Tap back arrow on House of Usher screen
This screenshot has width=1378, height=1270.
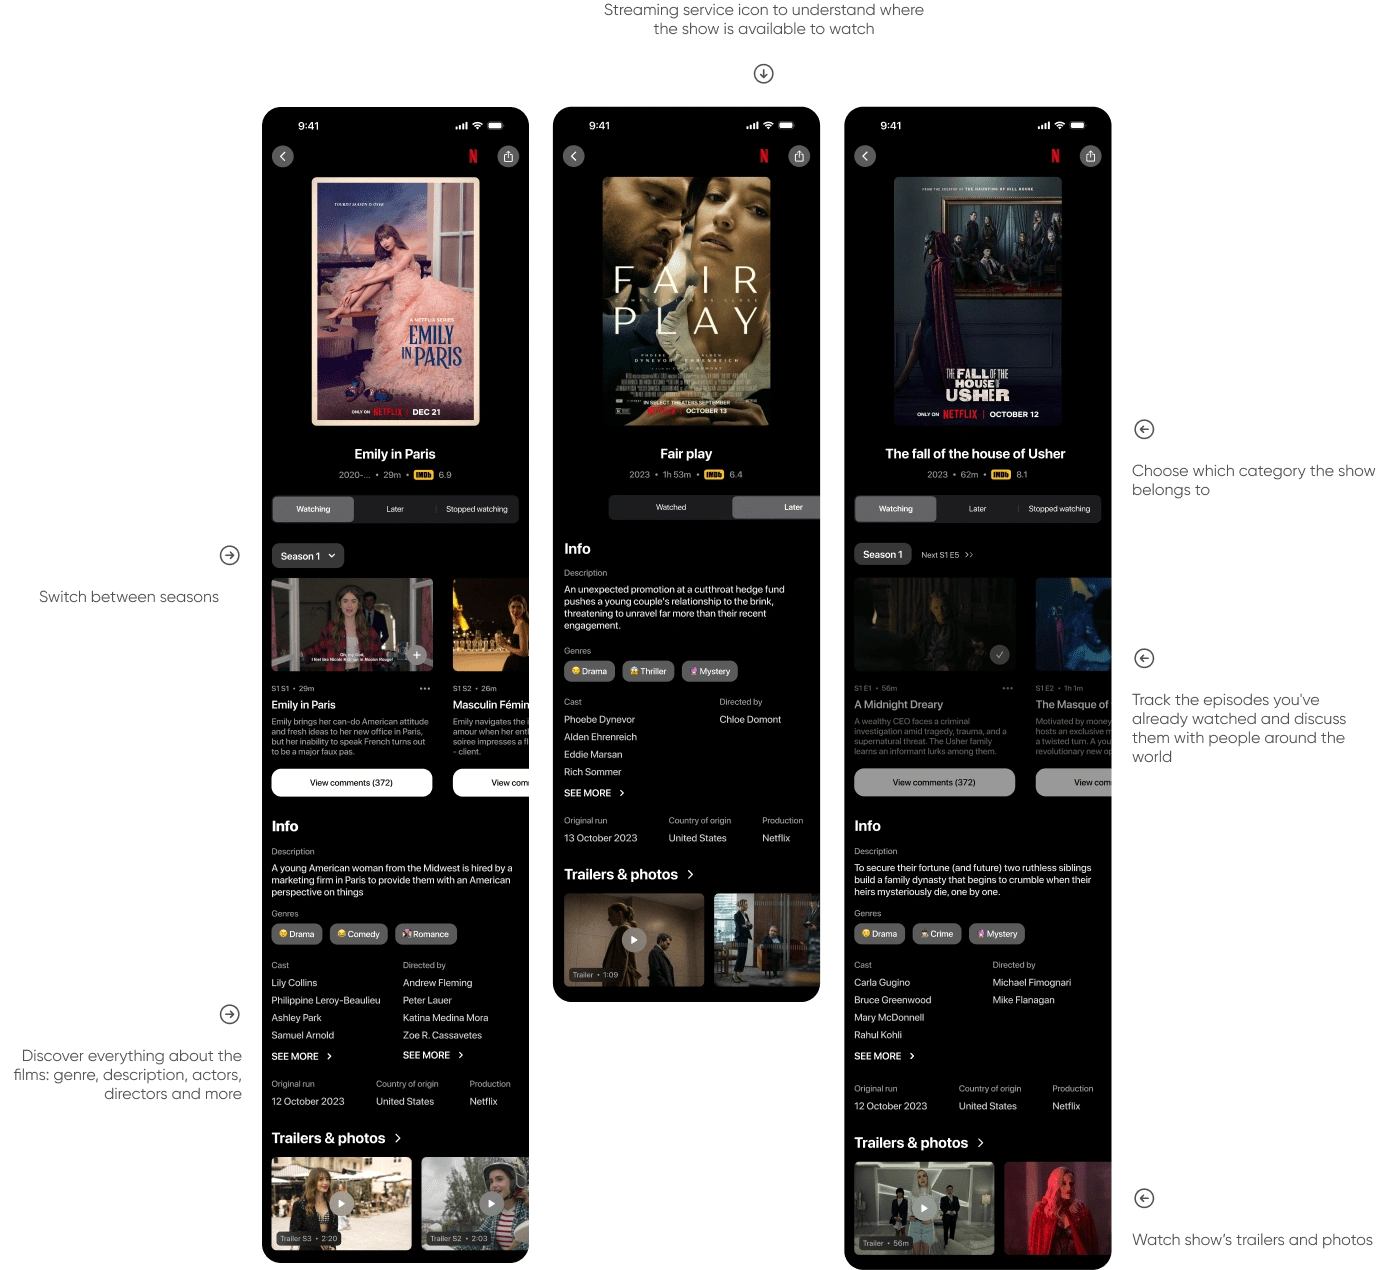coord(865,156)
